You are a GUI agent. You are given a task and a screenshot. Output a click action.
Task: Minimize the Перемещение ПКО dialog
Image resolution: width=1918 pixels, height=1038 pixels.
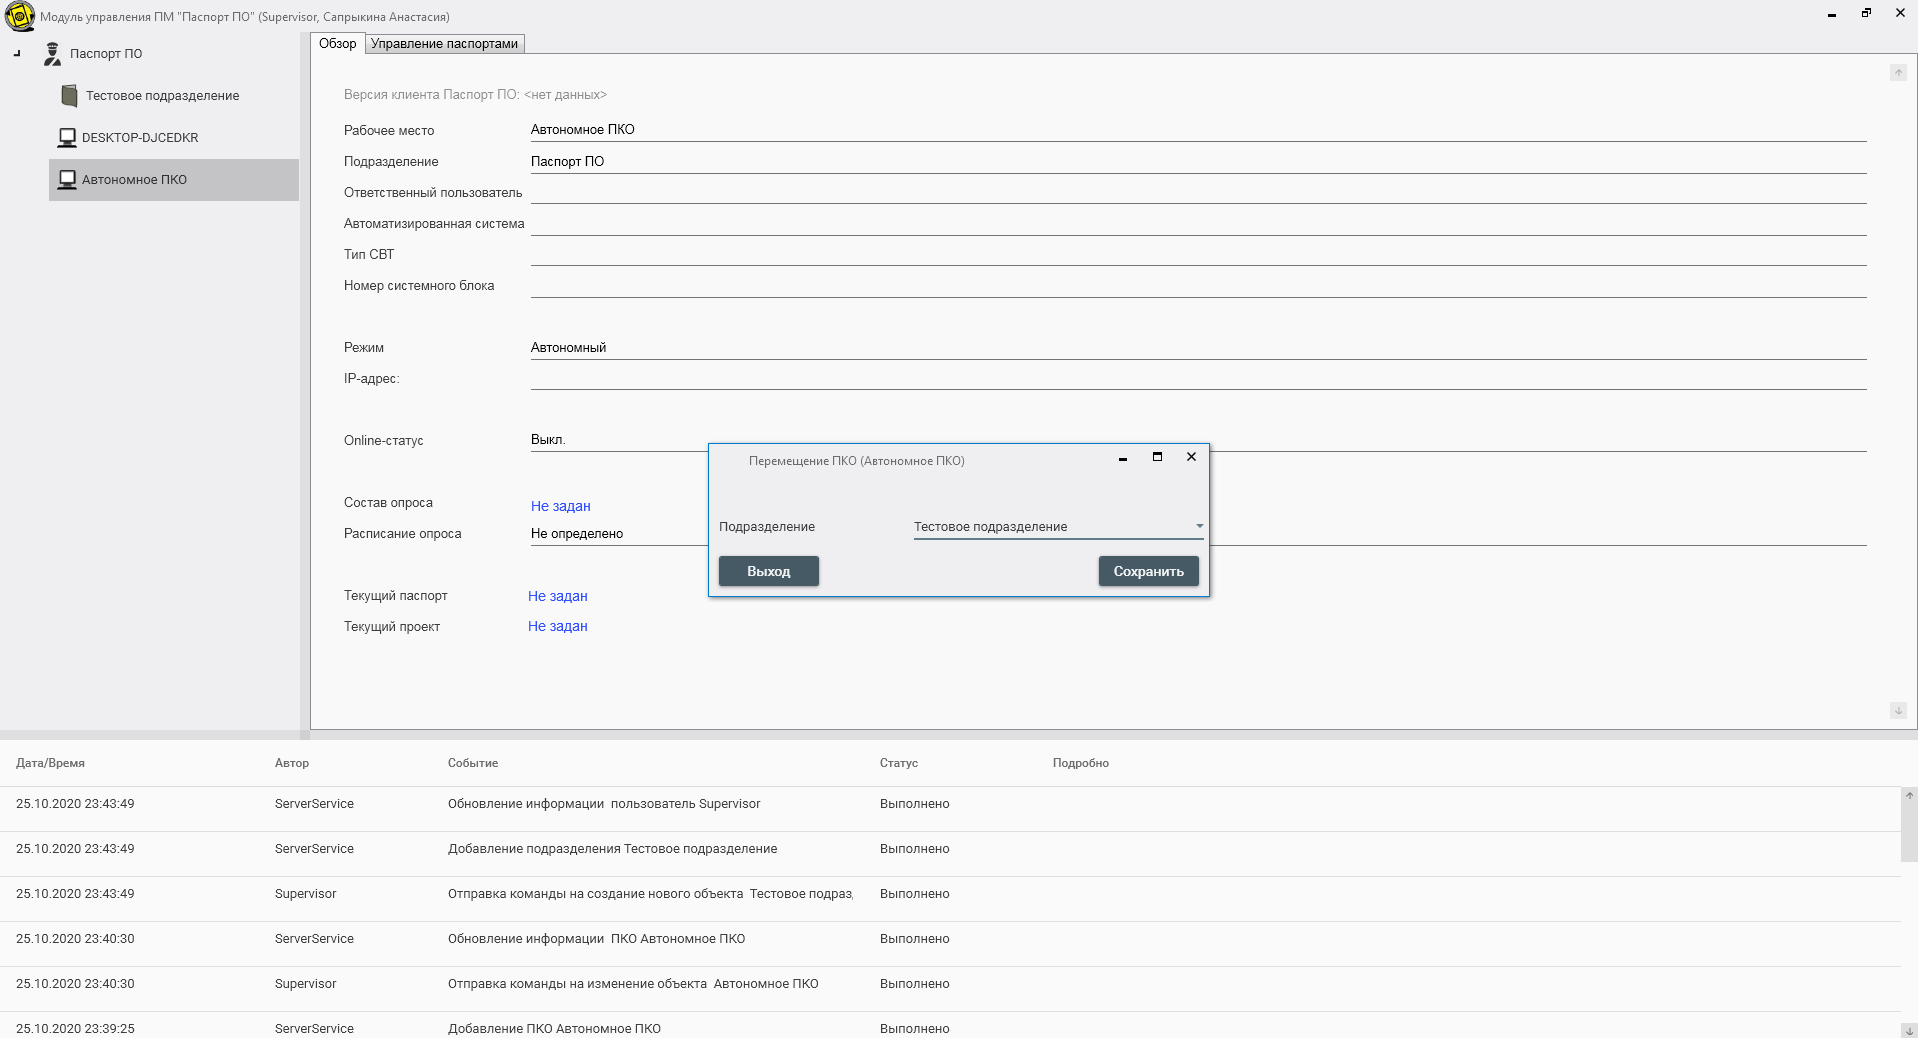1123,458
